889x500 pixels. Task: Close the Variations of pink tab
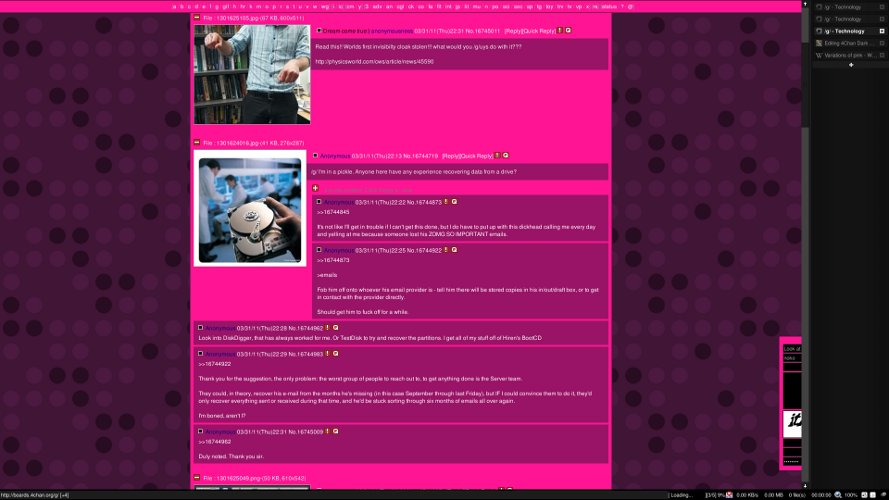point(882,55)
